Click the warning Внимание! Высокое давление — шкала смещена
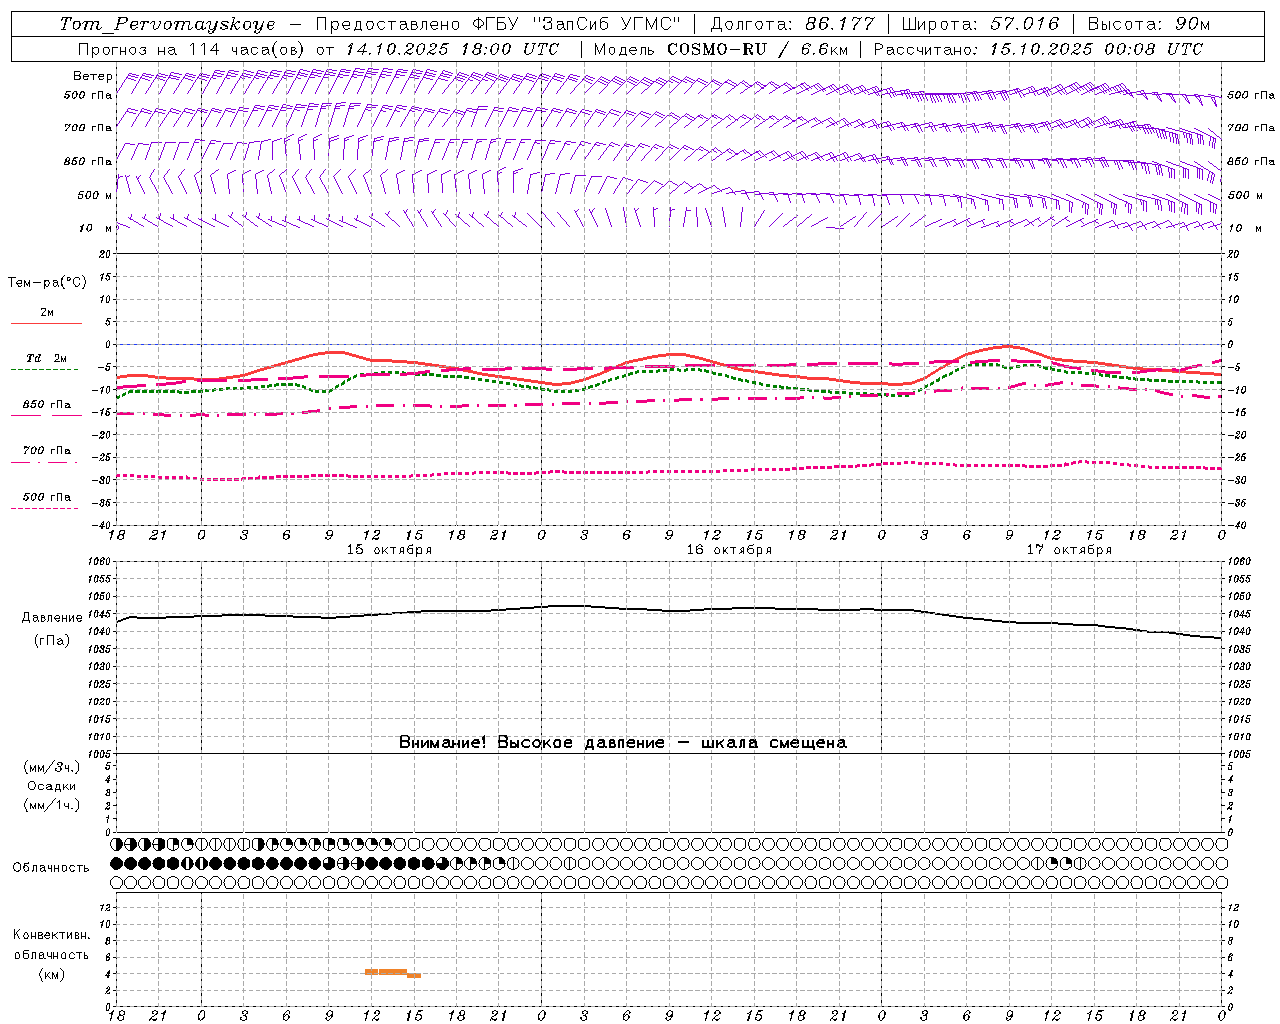 [623, 743]
